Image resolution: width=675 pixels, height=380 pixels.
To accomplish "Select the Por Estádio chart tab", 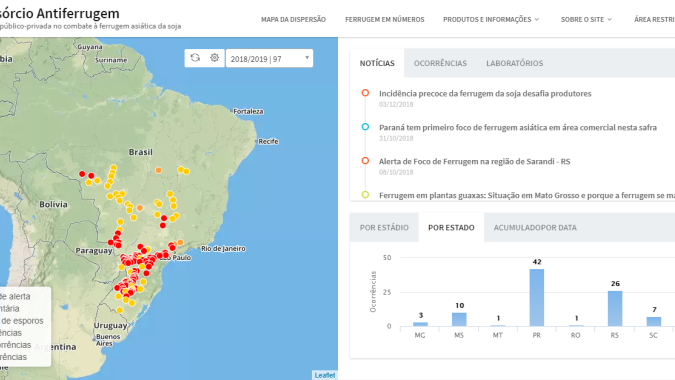I will pyautogui.click(x=384, y=228).
